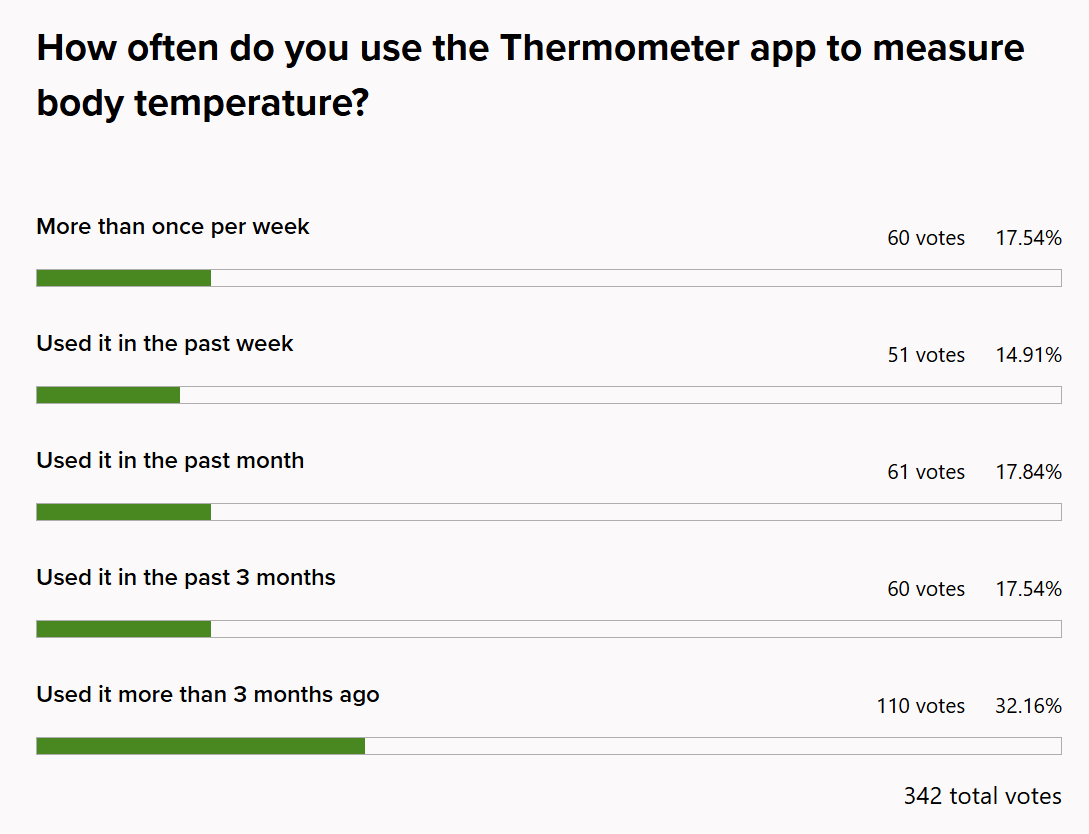
Task: Click the 110 votes count
Action: (921, 707)
